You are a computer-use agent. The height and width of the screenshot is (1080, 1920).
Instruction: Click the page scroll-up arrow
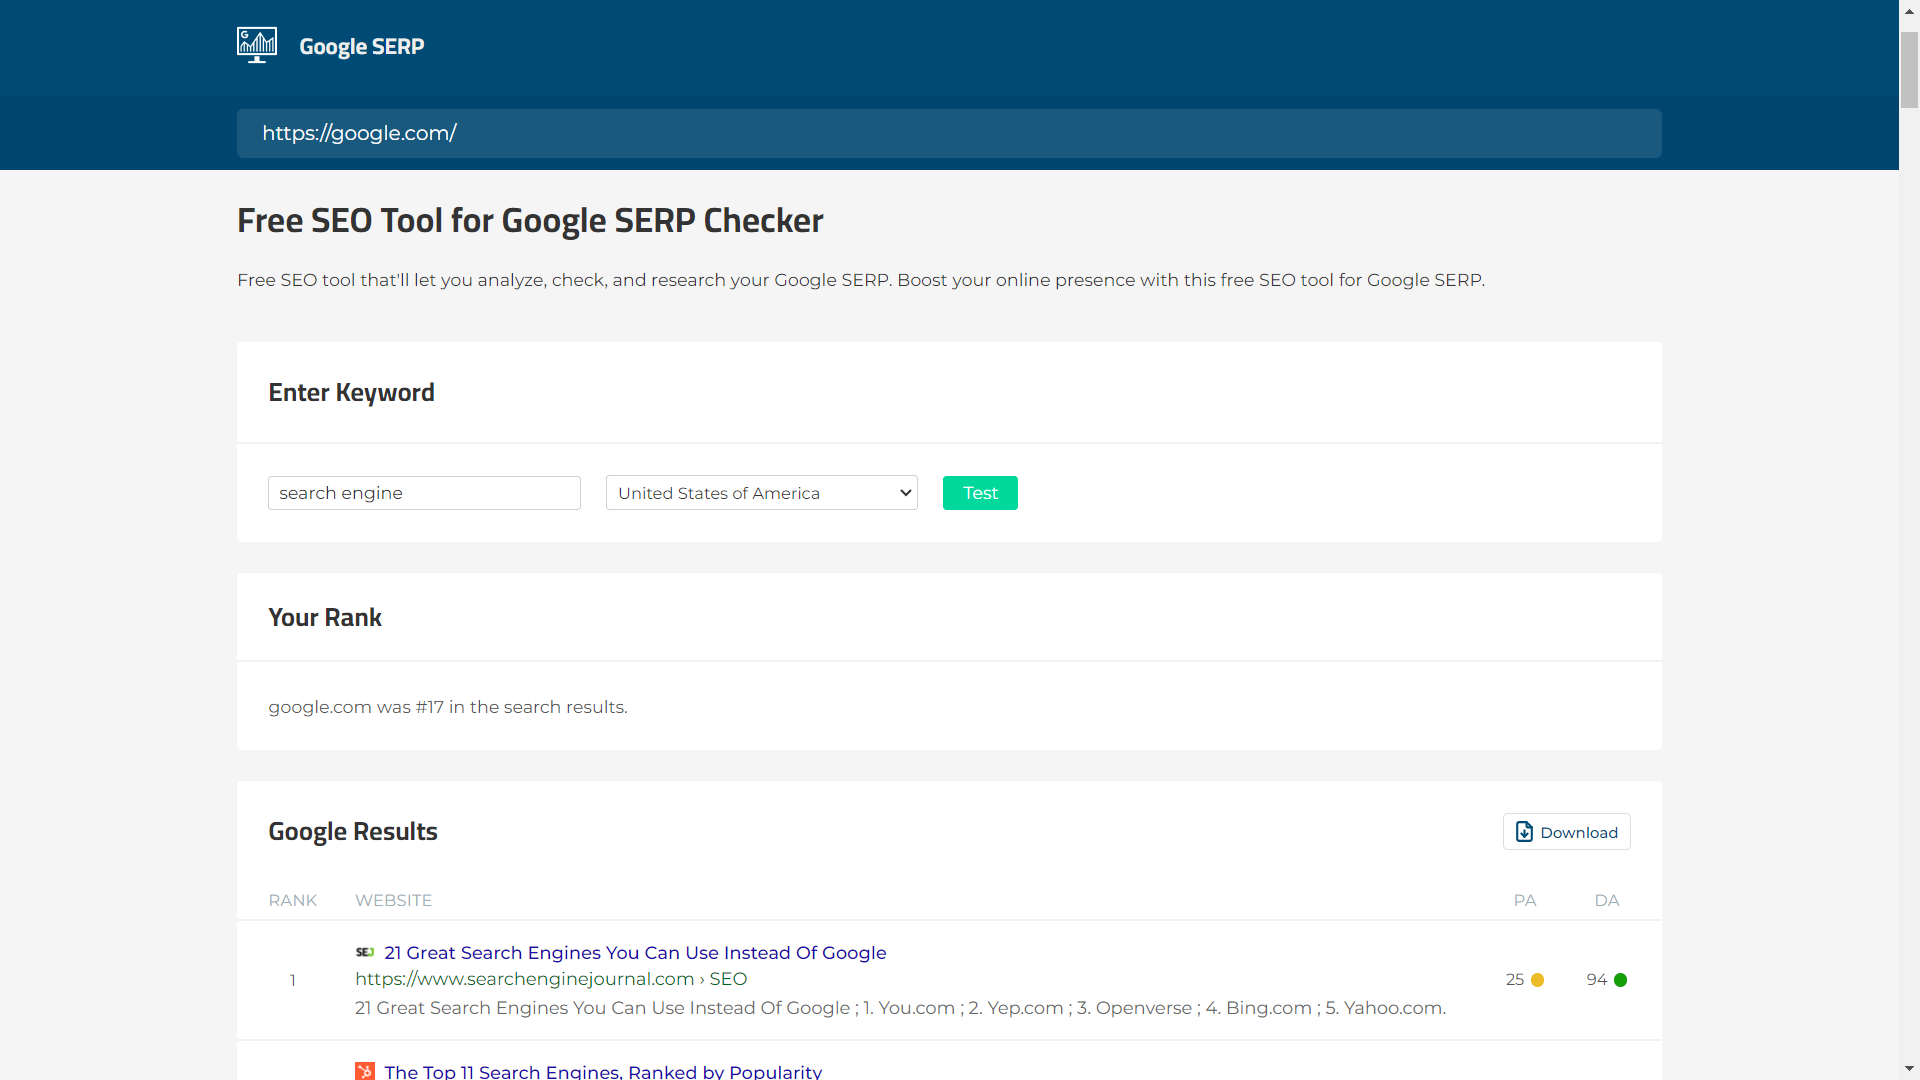[x=1909, y=11]
